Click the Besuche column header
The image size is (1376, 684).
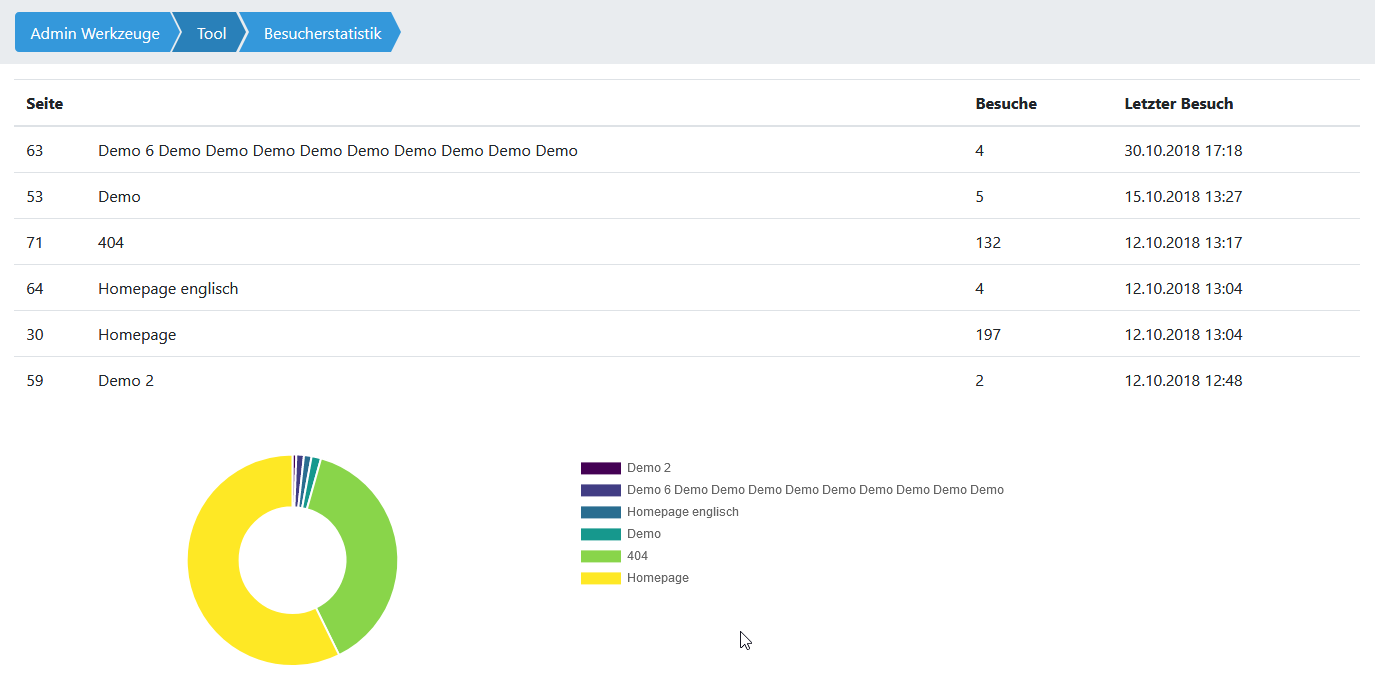click(1006, 103)
